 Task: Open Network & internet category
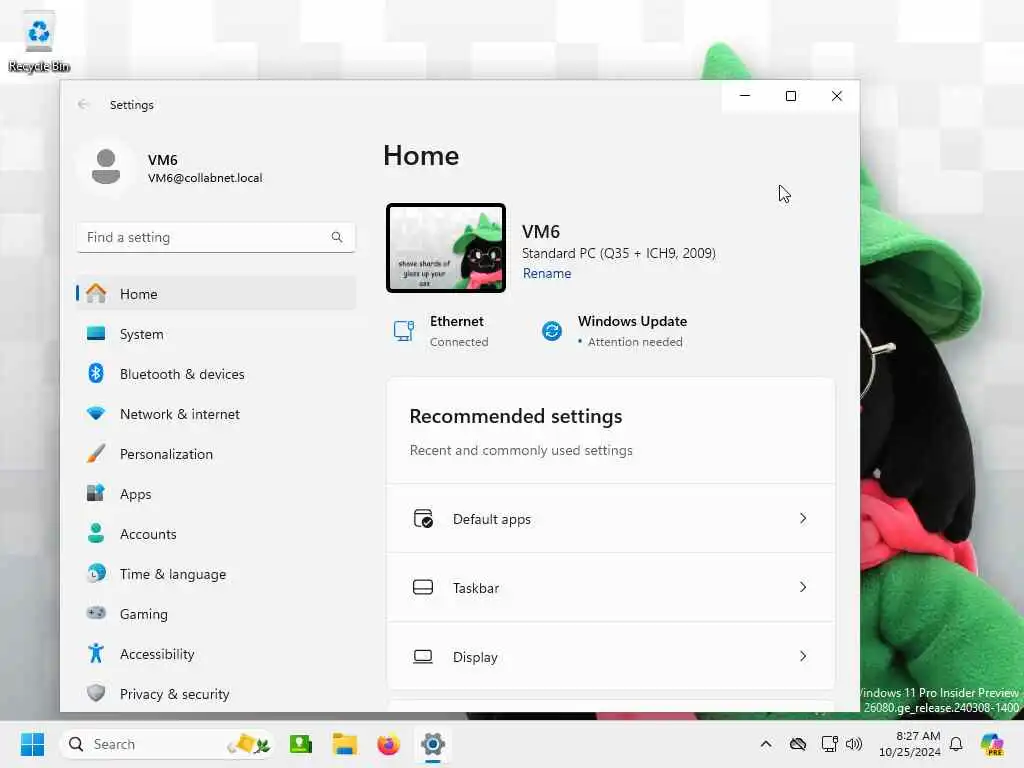pyautogui.click(x=216, y=414)
